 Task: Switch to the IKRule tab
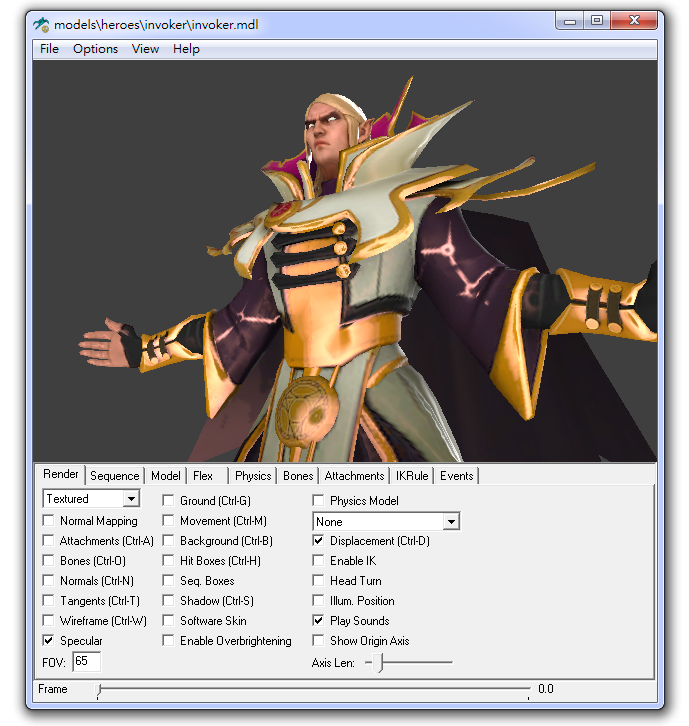[412, 476]
